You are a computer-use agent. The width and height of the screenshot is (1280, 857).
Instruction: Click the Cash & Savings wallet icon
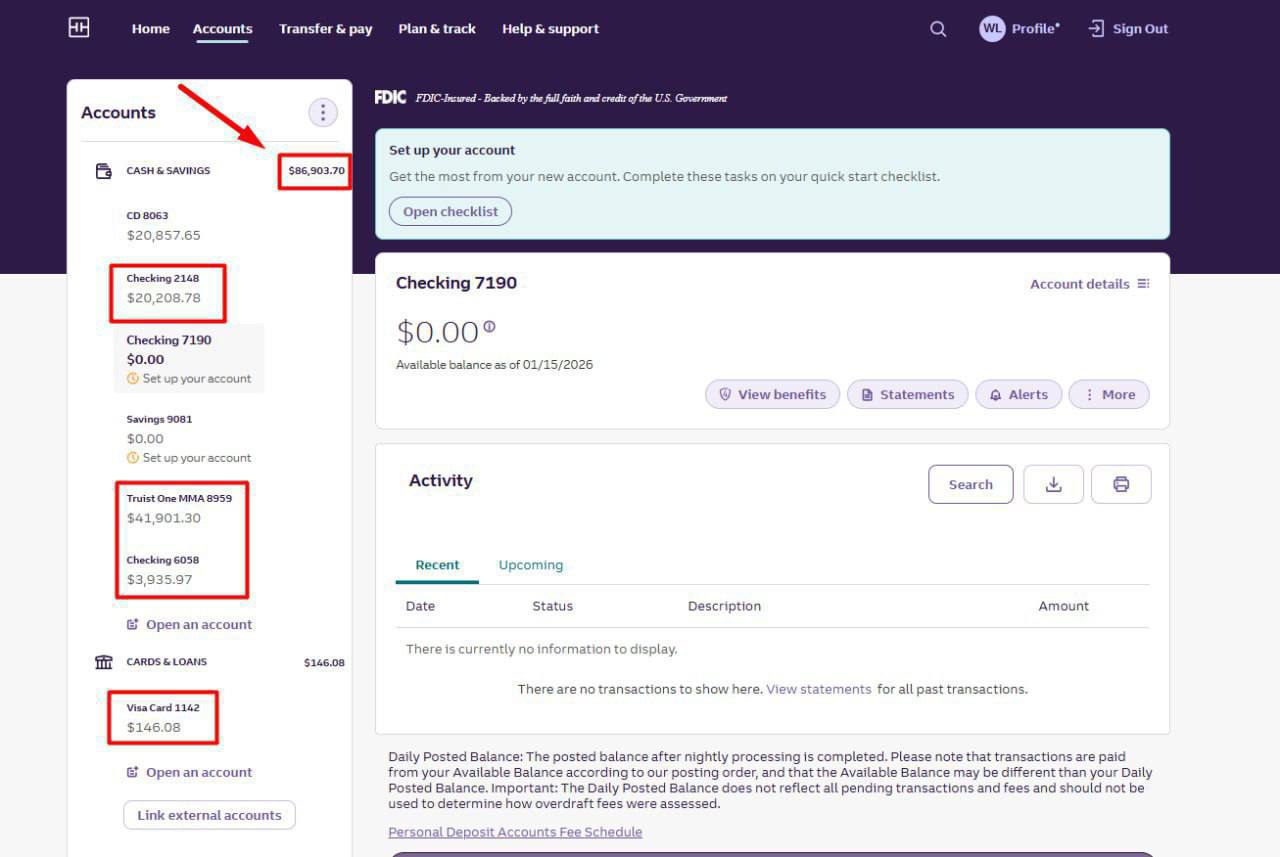click(x=103, y=171)
